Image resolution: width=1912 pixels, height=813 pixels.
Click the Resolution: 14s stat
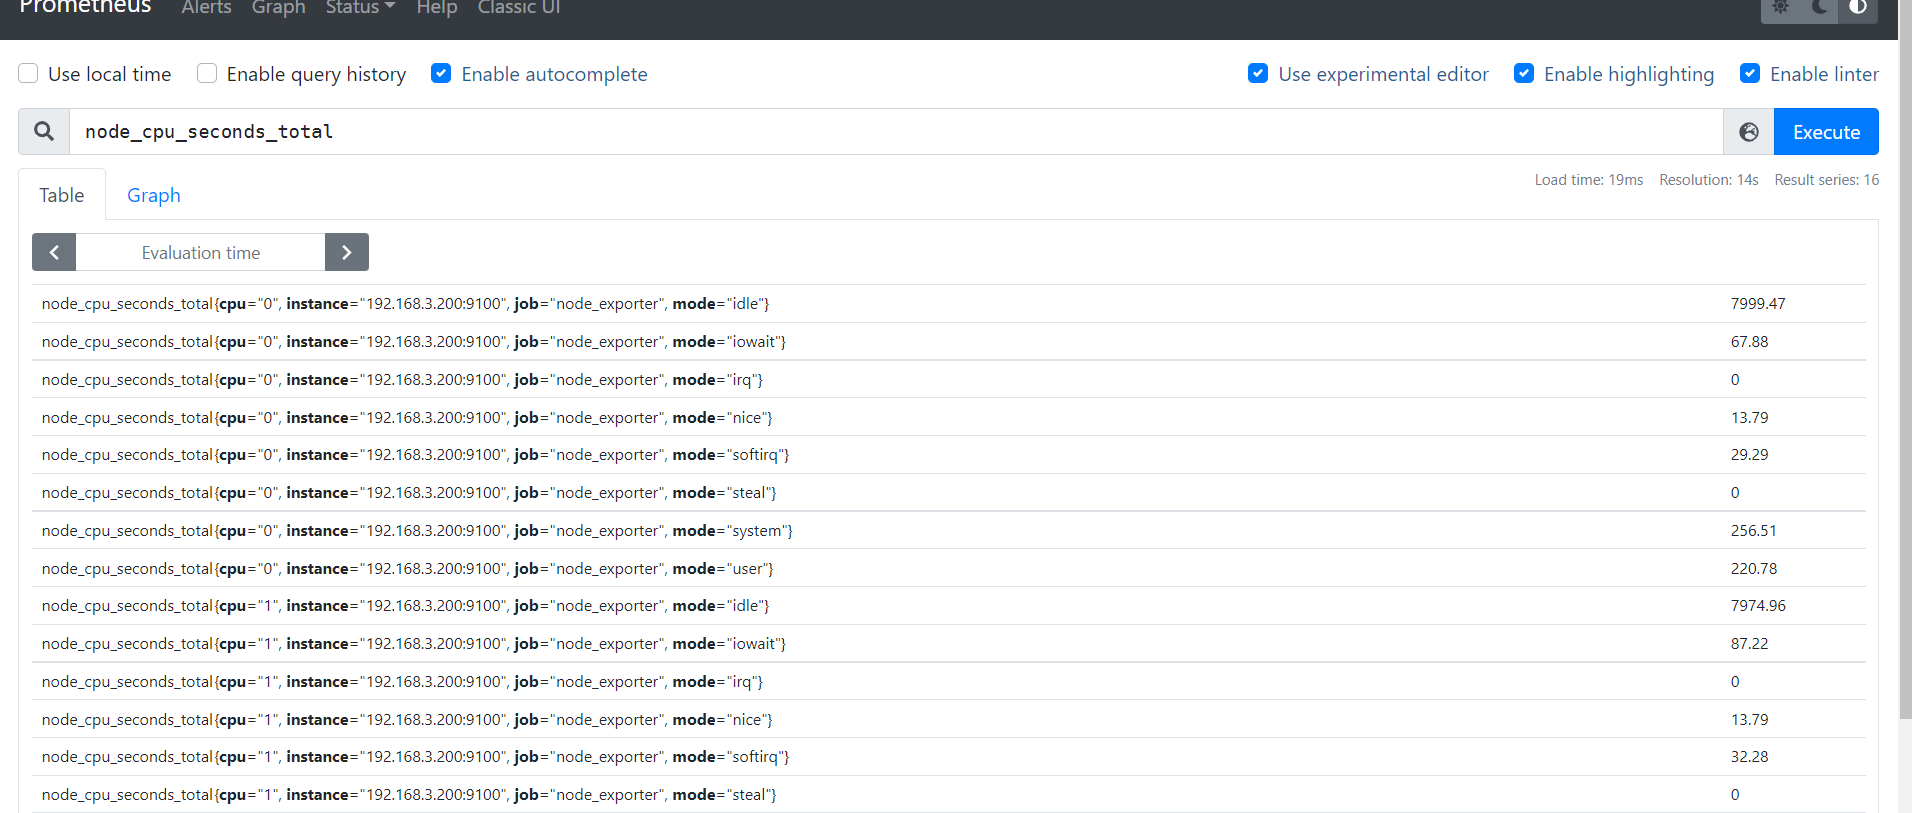tap(1709, 180)
